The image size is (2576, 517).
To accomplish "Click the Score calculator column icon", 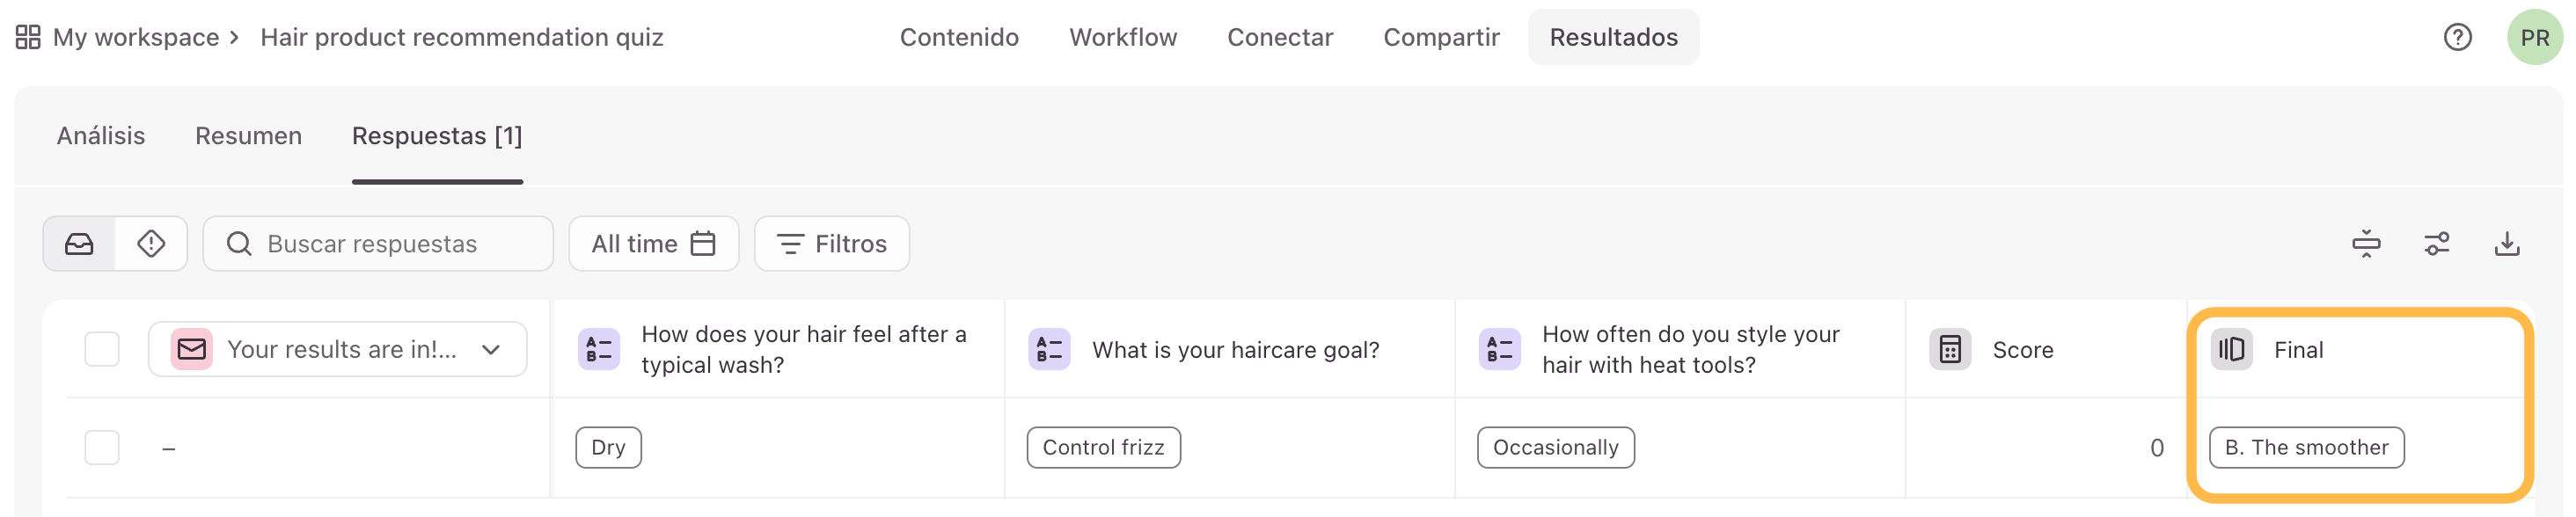I will [x=1949, y=350].
